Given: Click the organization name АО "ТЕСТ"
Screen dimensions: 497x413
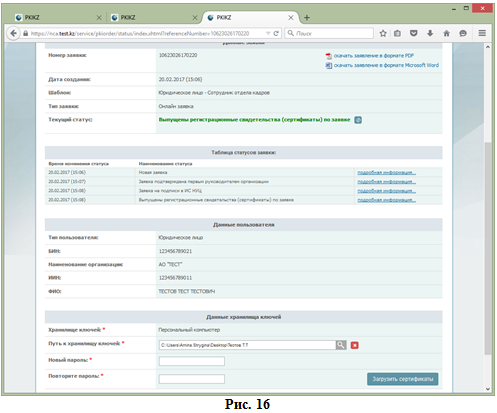Looking at the screenshot, I should (170, 265).
